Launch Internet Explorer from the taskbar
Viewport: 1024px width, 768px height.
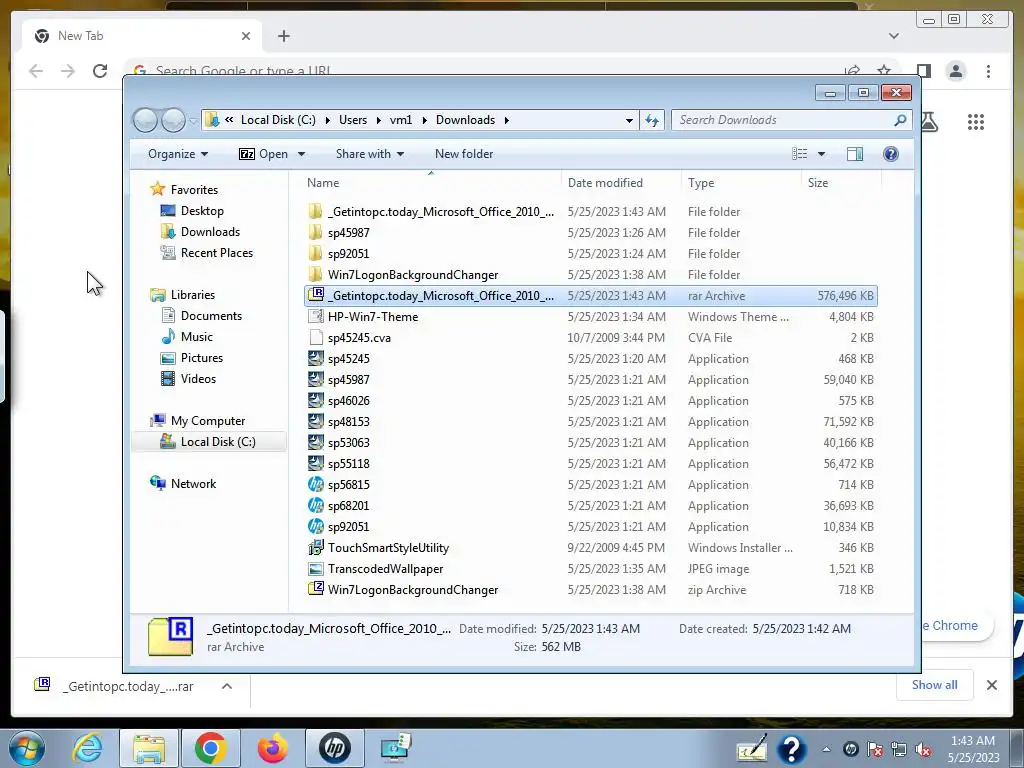tap(88, 748)
